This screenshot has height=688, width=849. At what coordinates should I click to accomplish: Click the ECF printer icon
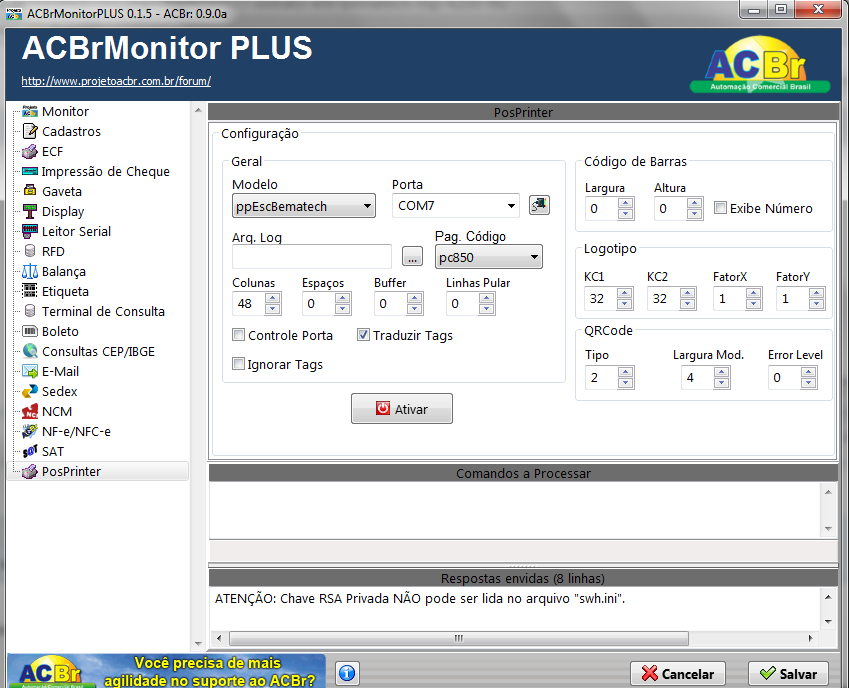click(x=30, y=152)
